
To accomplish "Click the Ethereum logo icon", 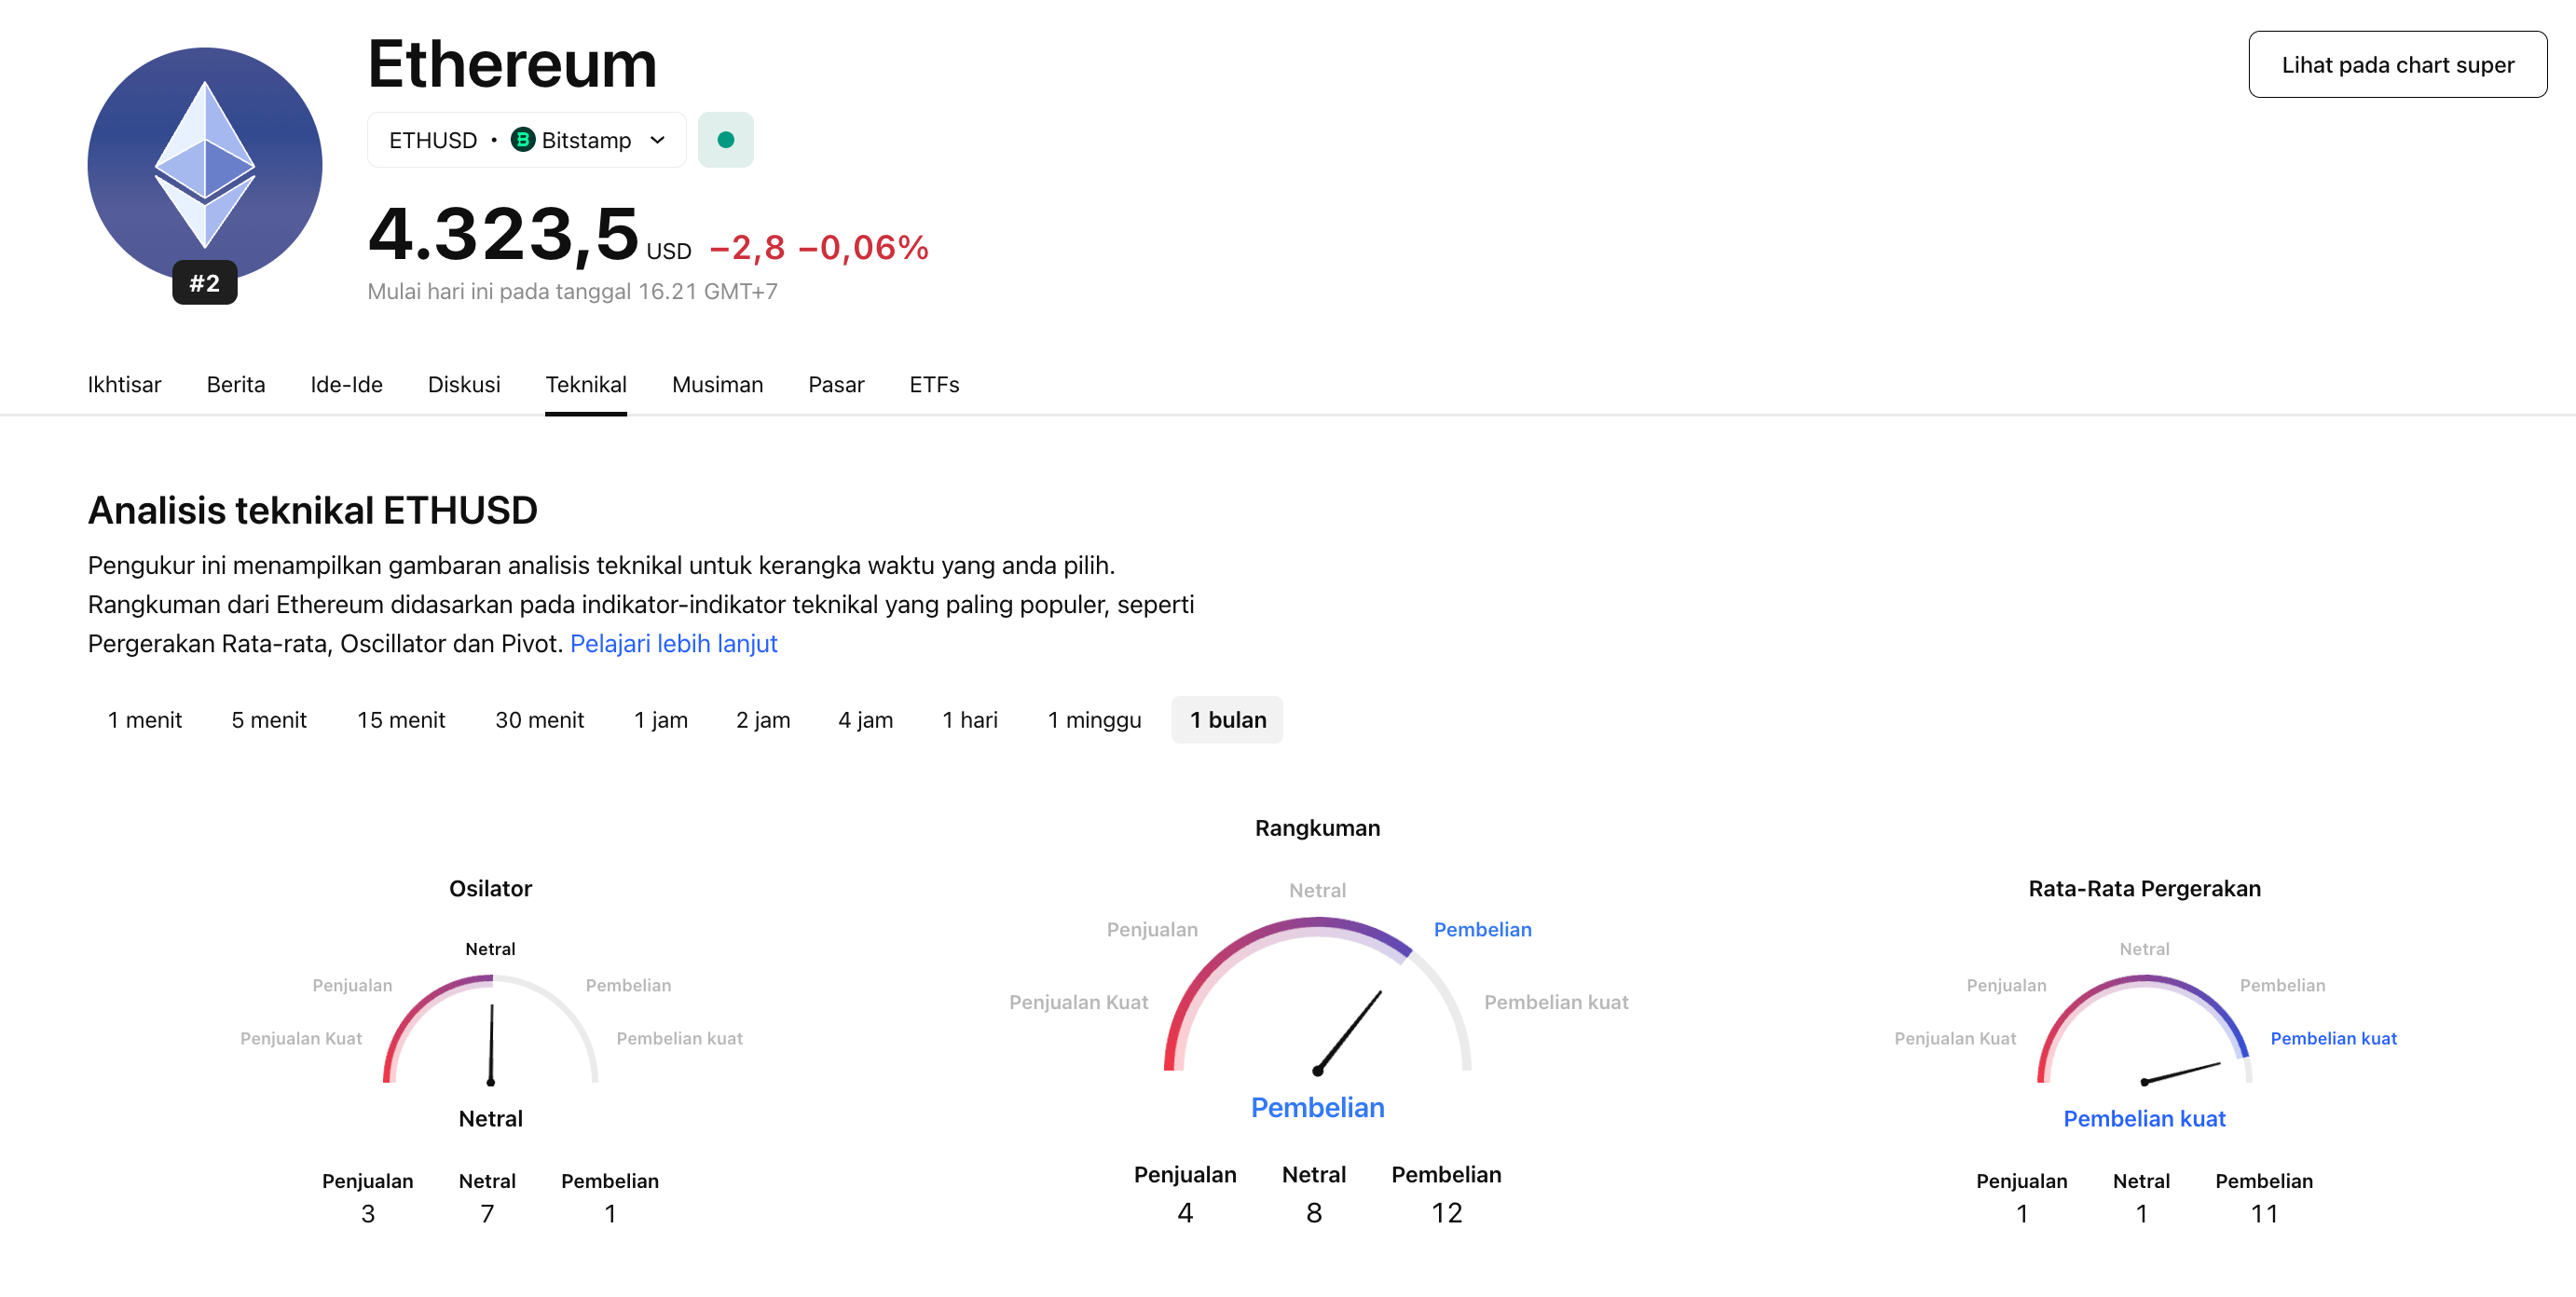I will [x=204, y=165].
